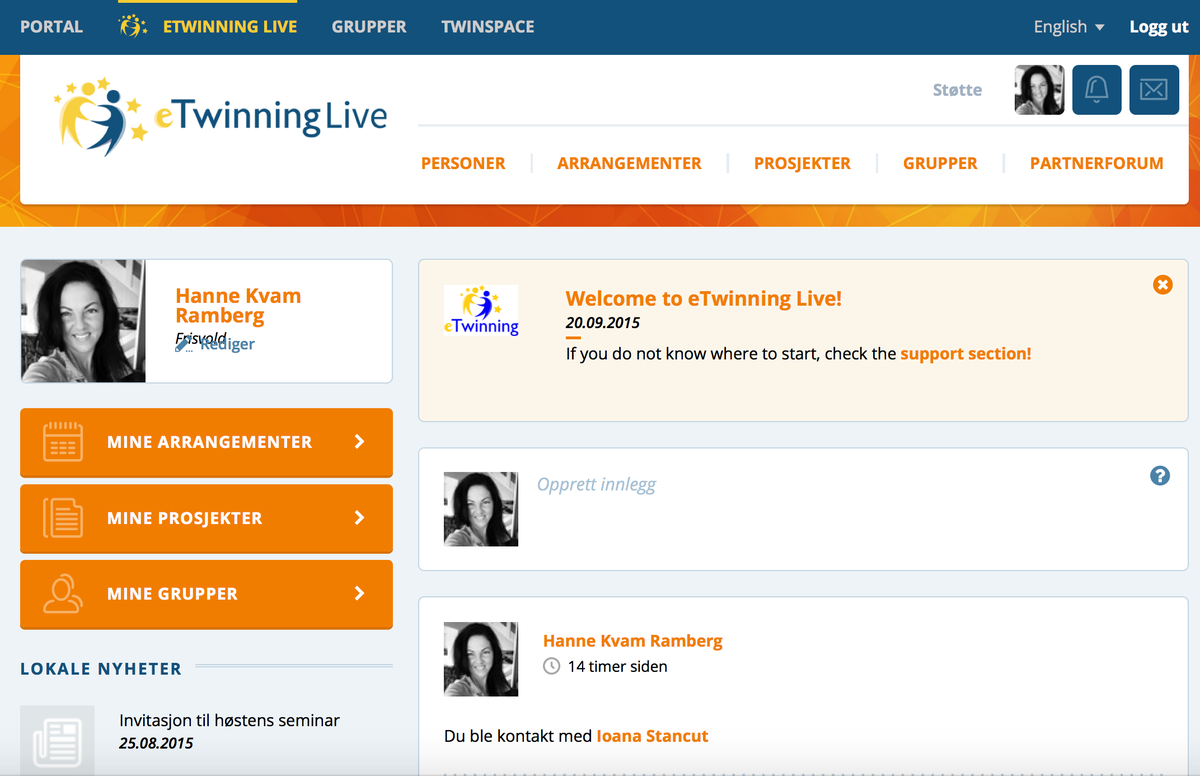1200x776 pixels.
Task: Open the TWINSPACE tab
Action: click(x=488, y=27)
